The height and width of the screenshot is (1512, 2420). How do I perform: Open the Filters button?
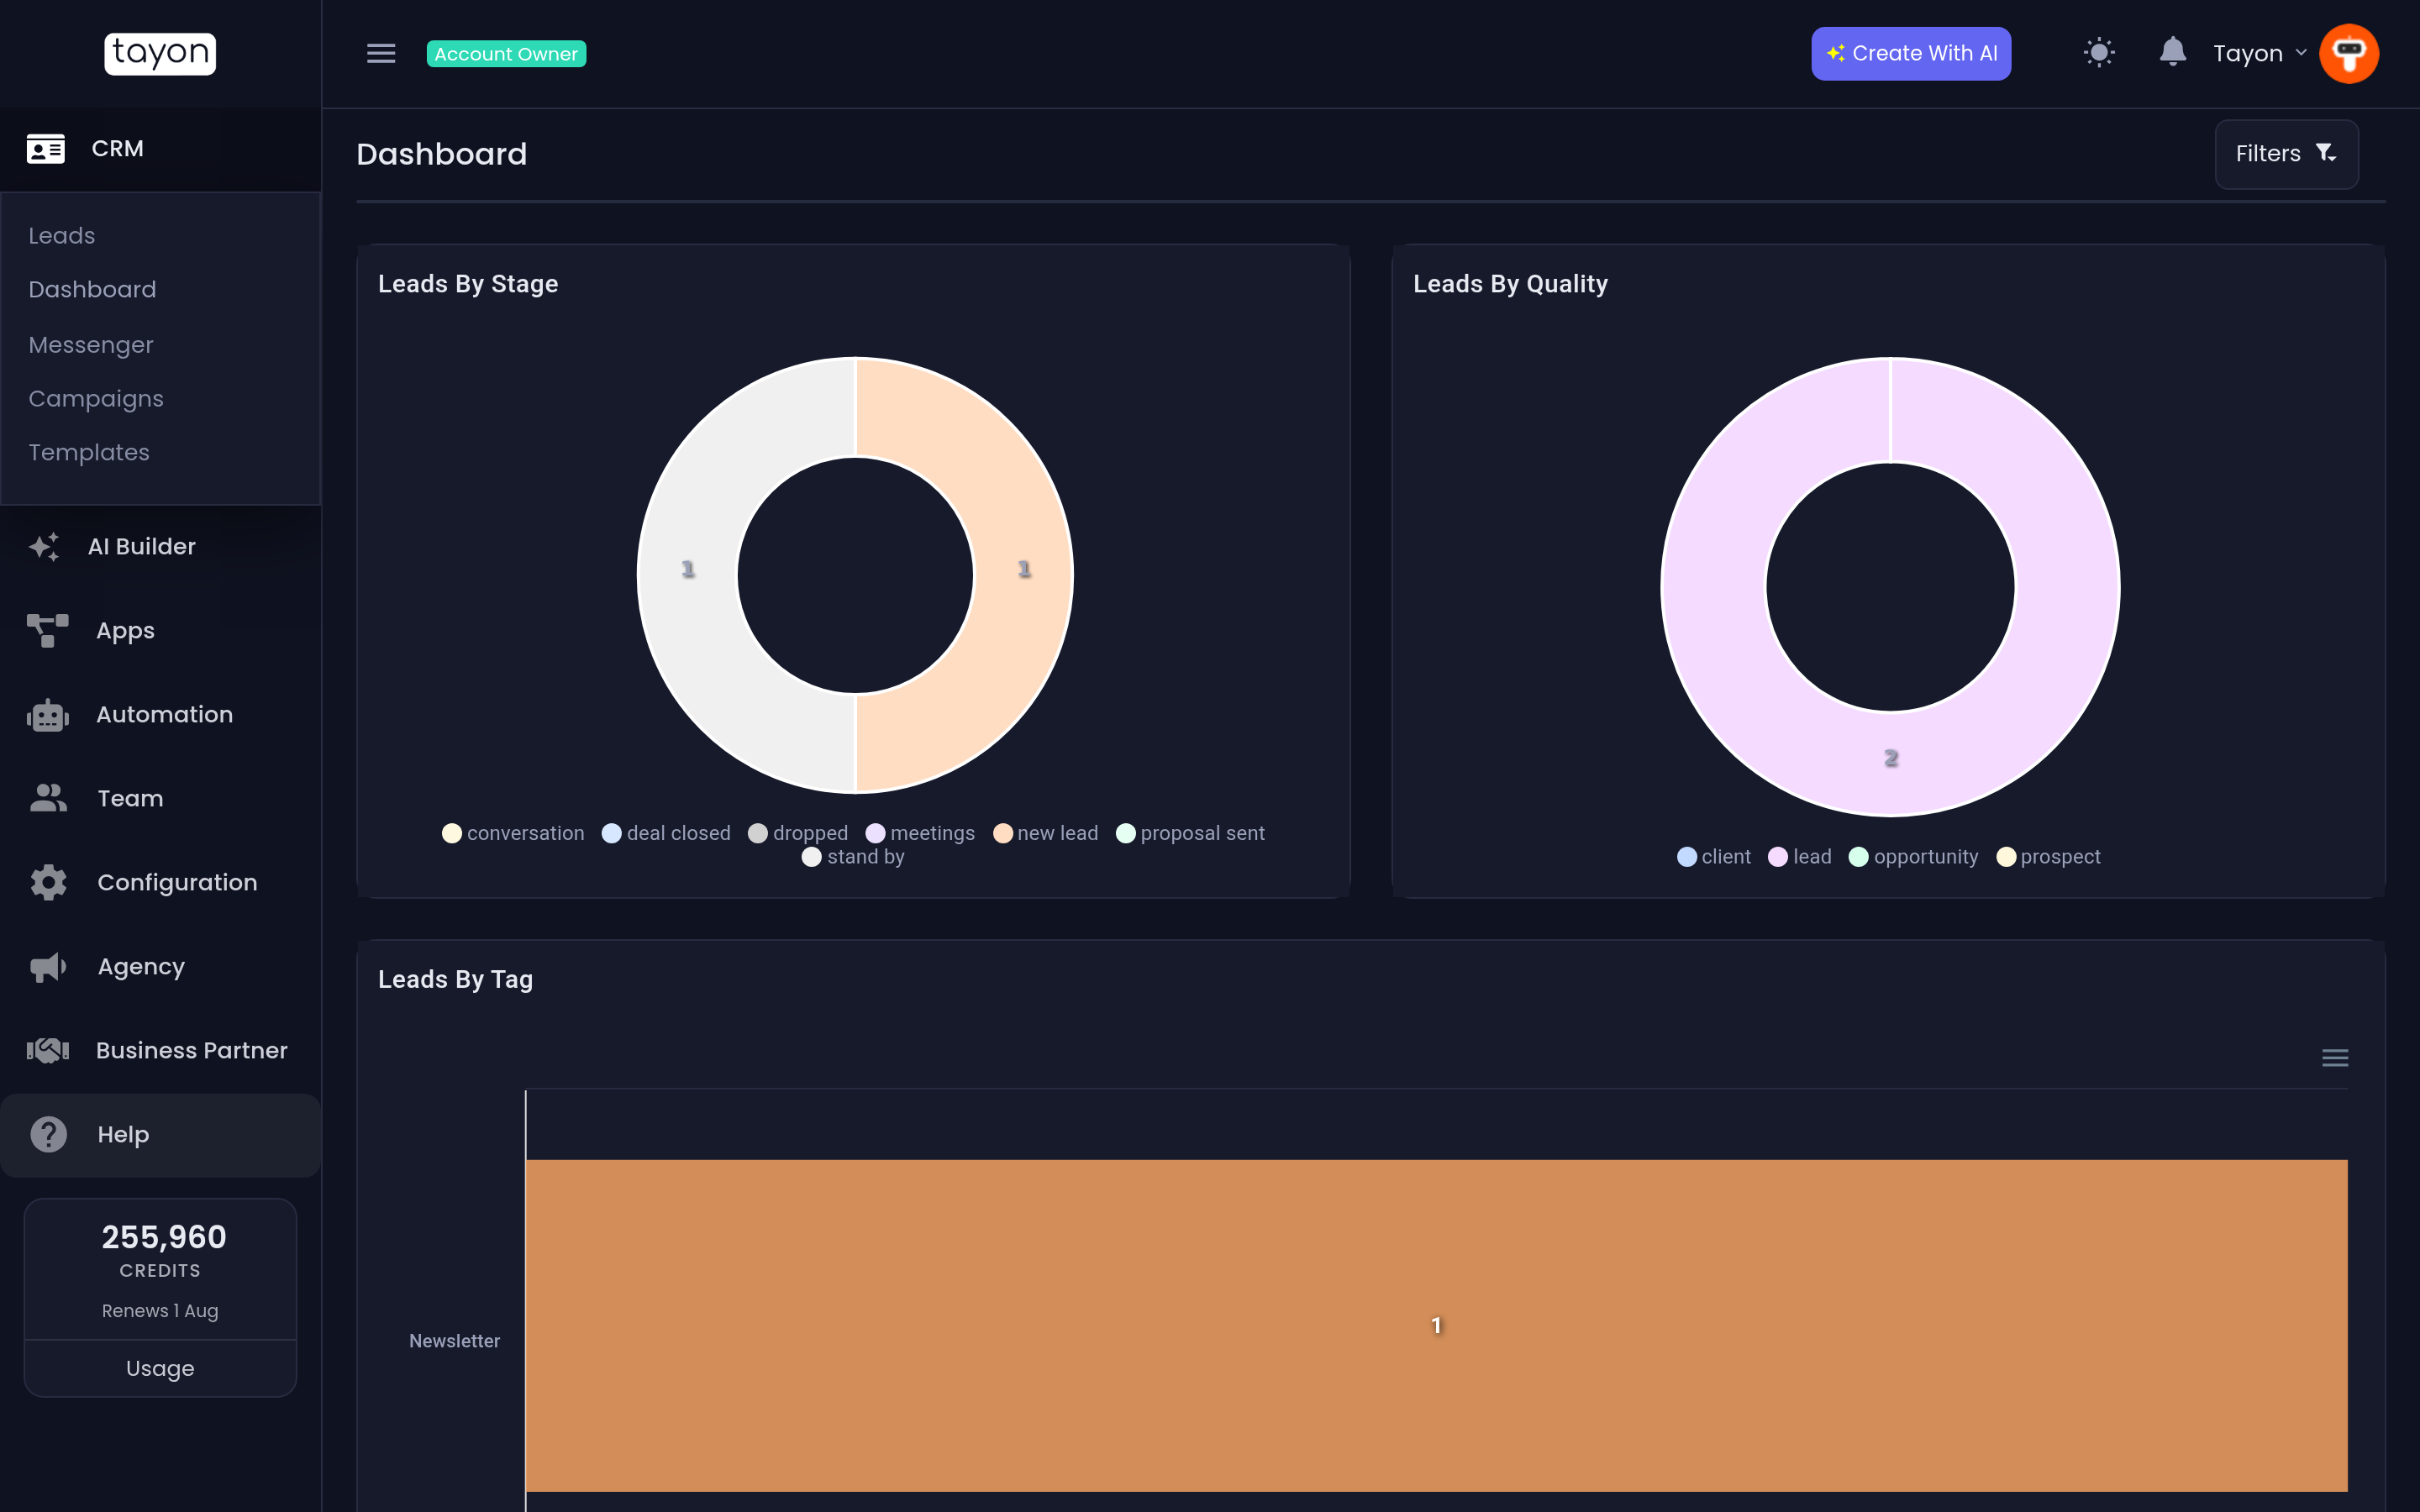2286,154
